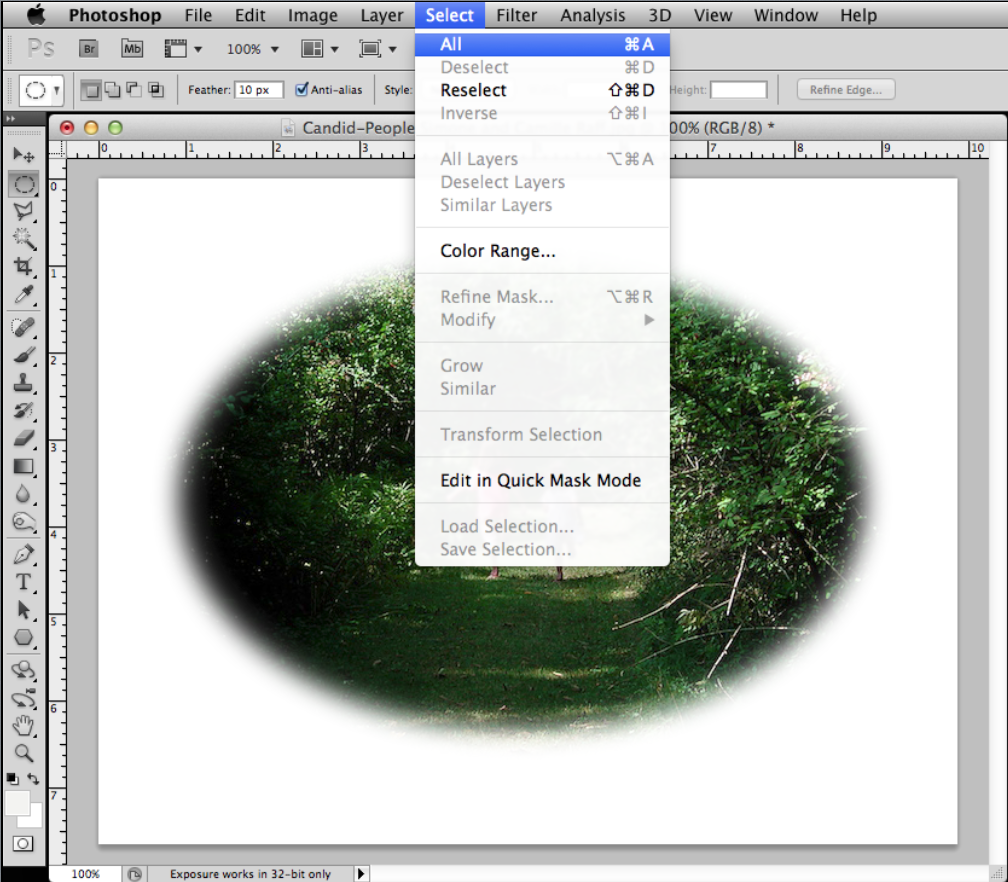This screenshot has width=1008, height=882.
Task: Select the Zoom magnifier tool
Action: [23, 753]
